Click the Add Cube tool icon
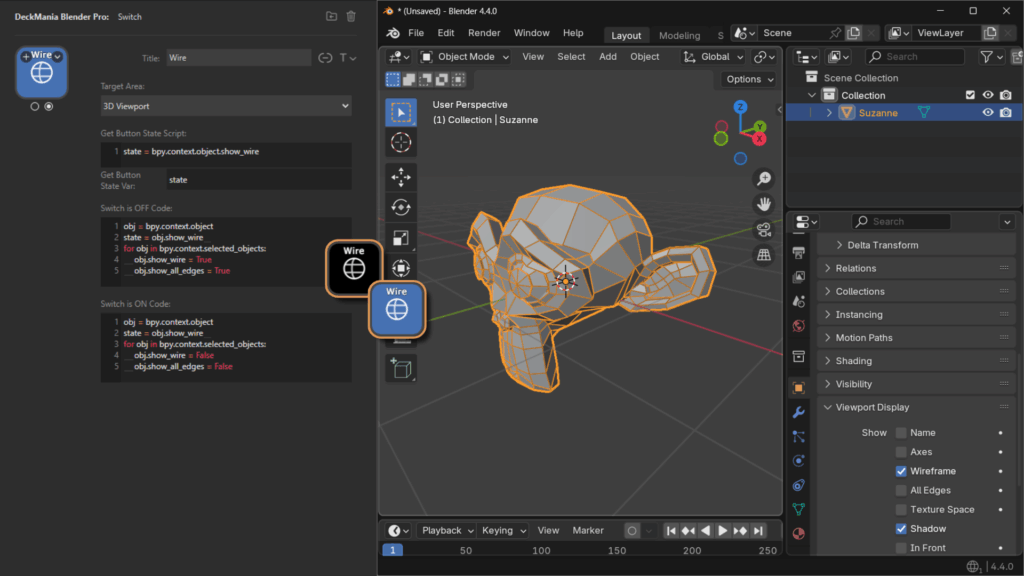 click(x=401, y=369)
